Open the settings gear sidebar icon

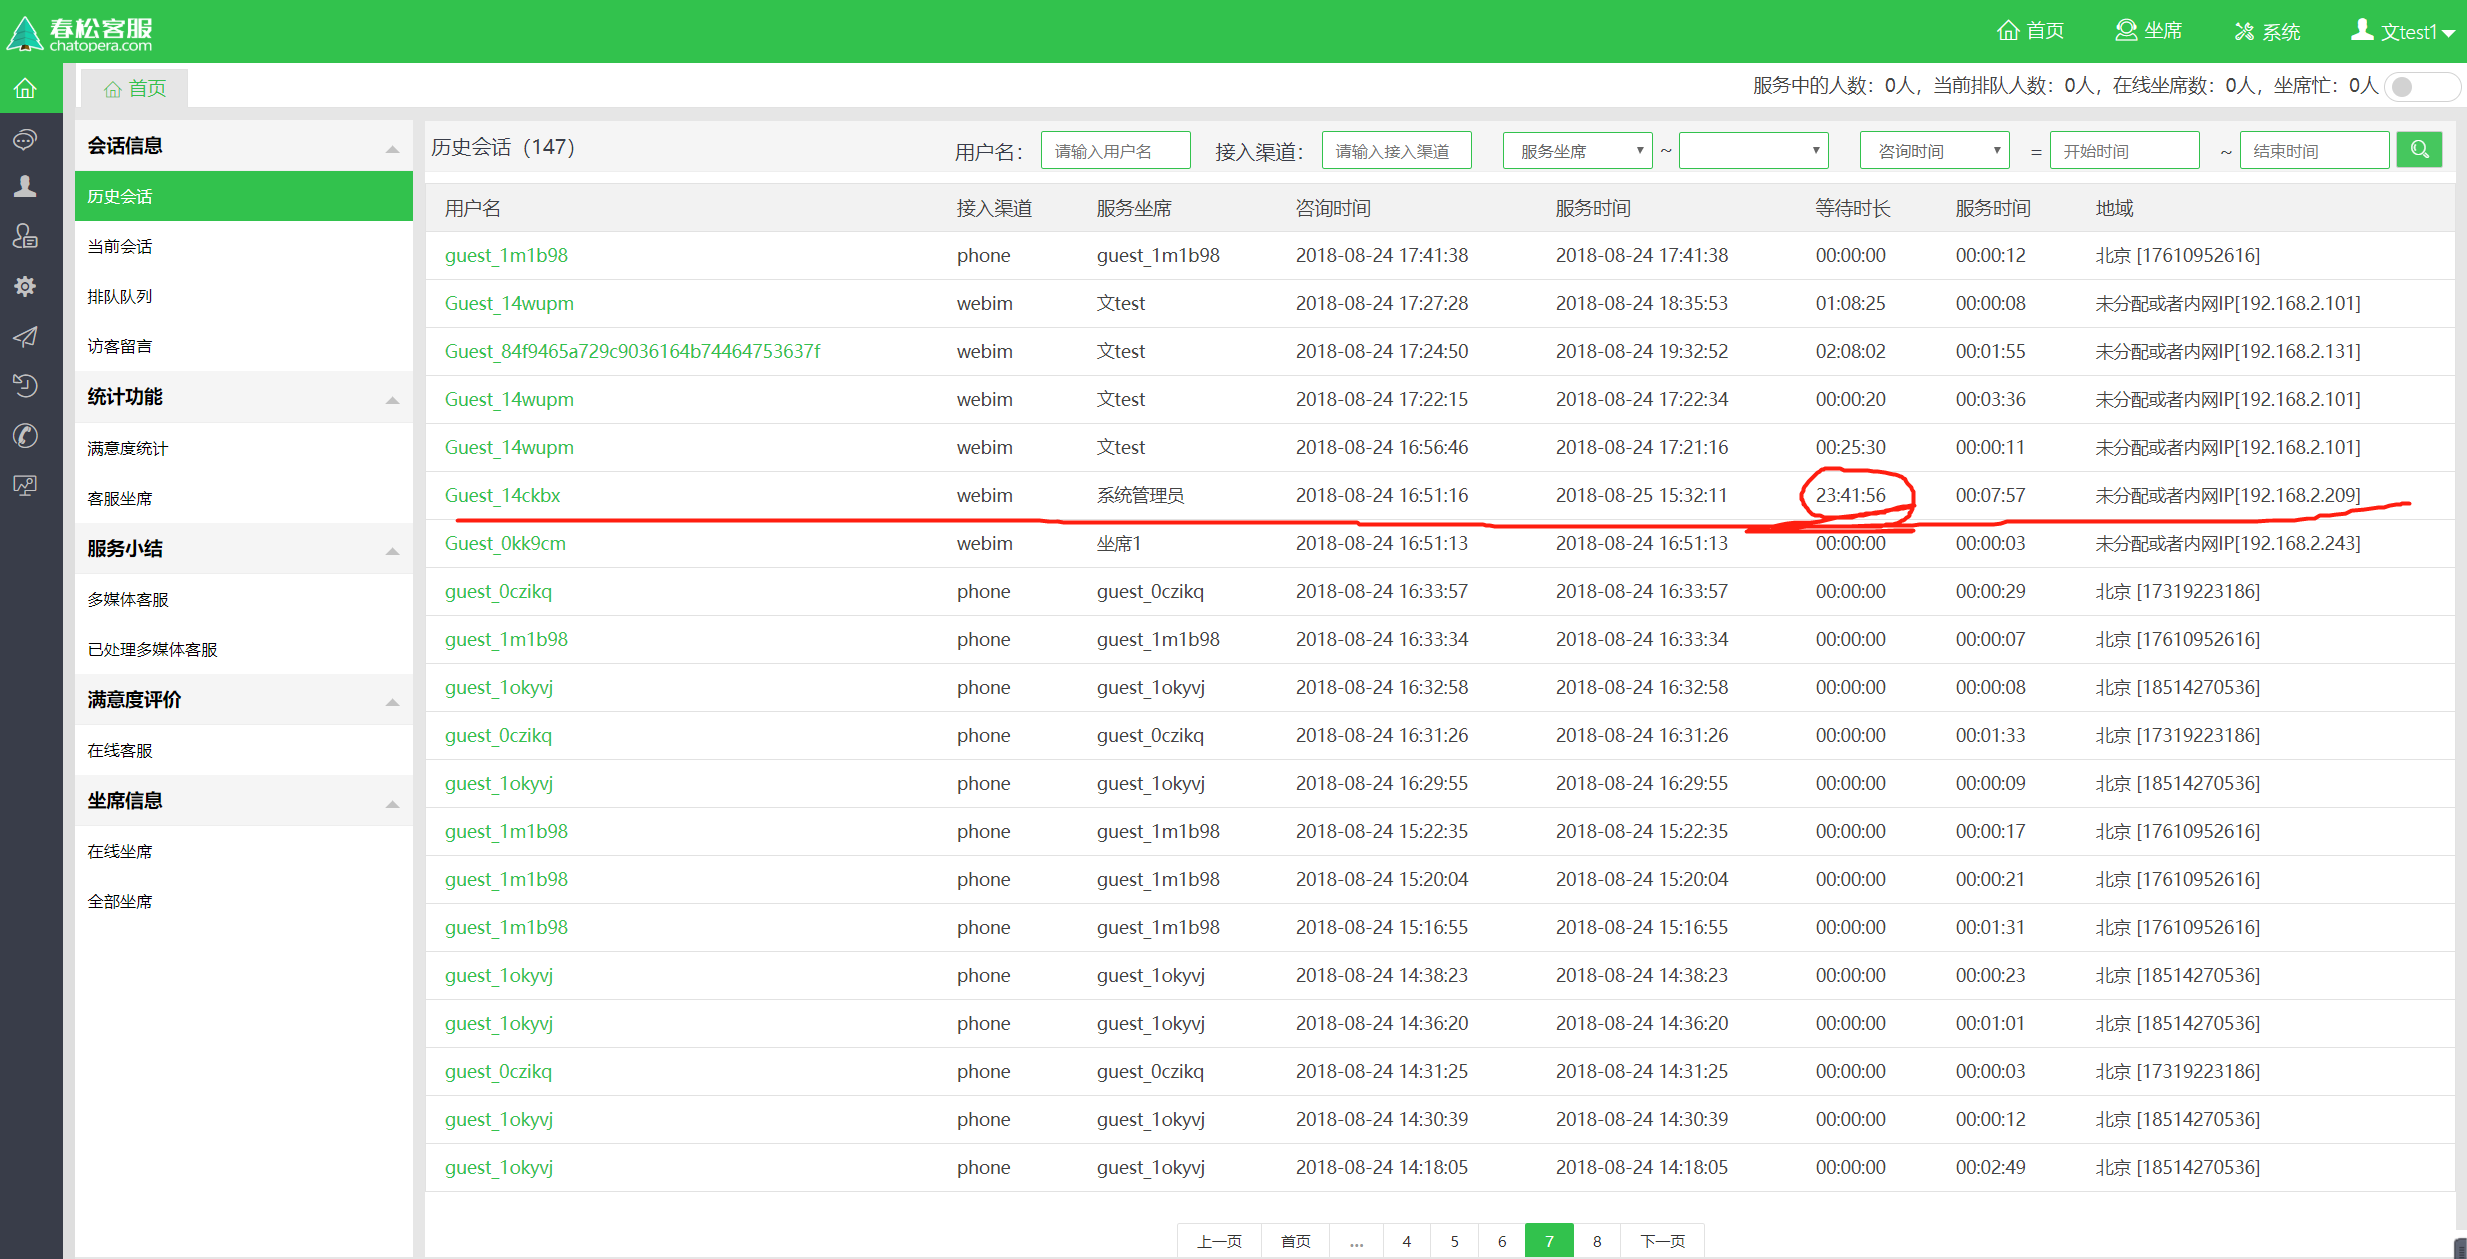[x=25, y=287]
